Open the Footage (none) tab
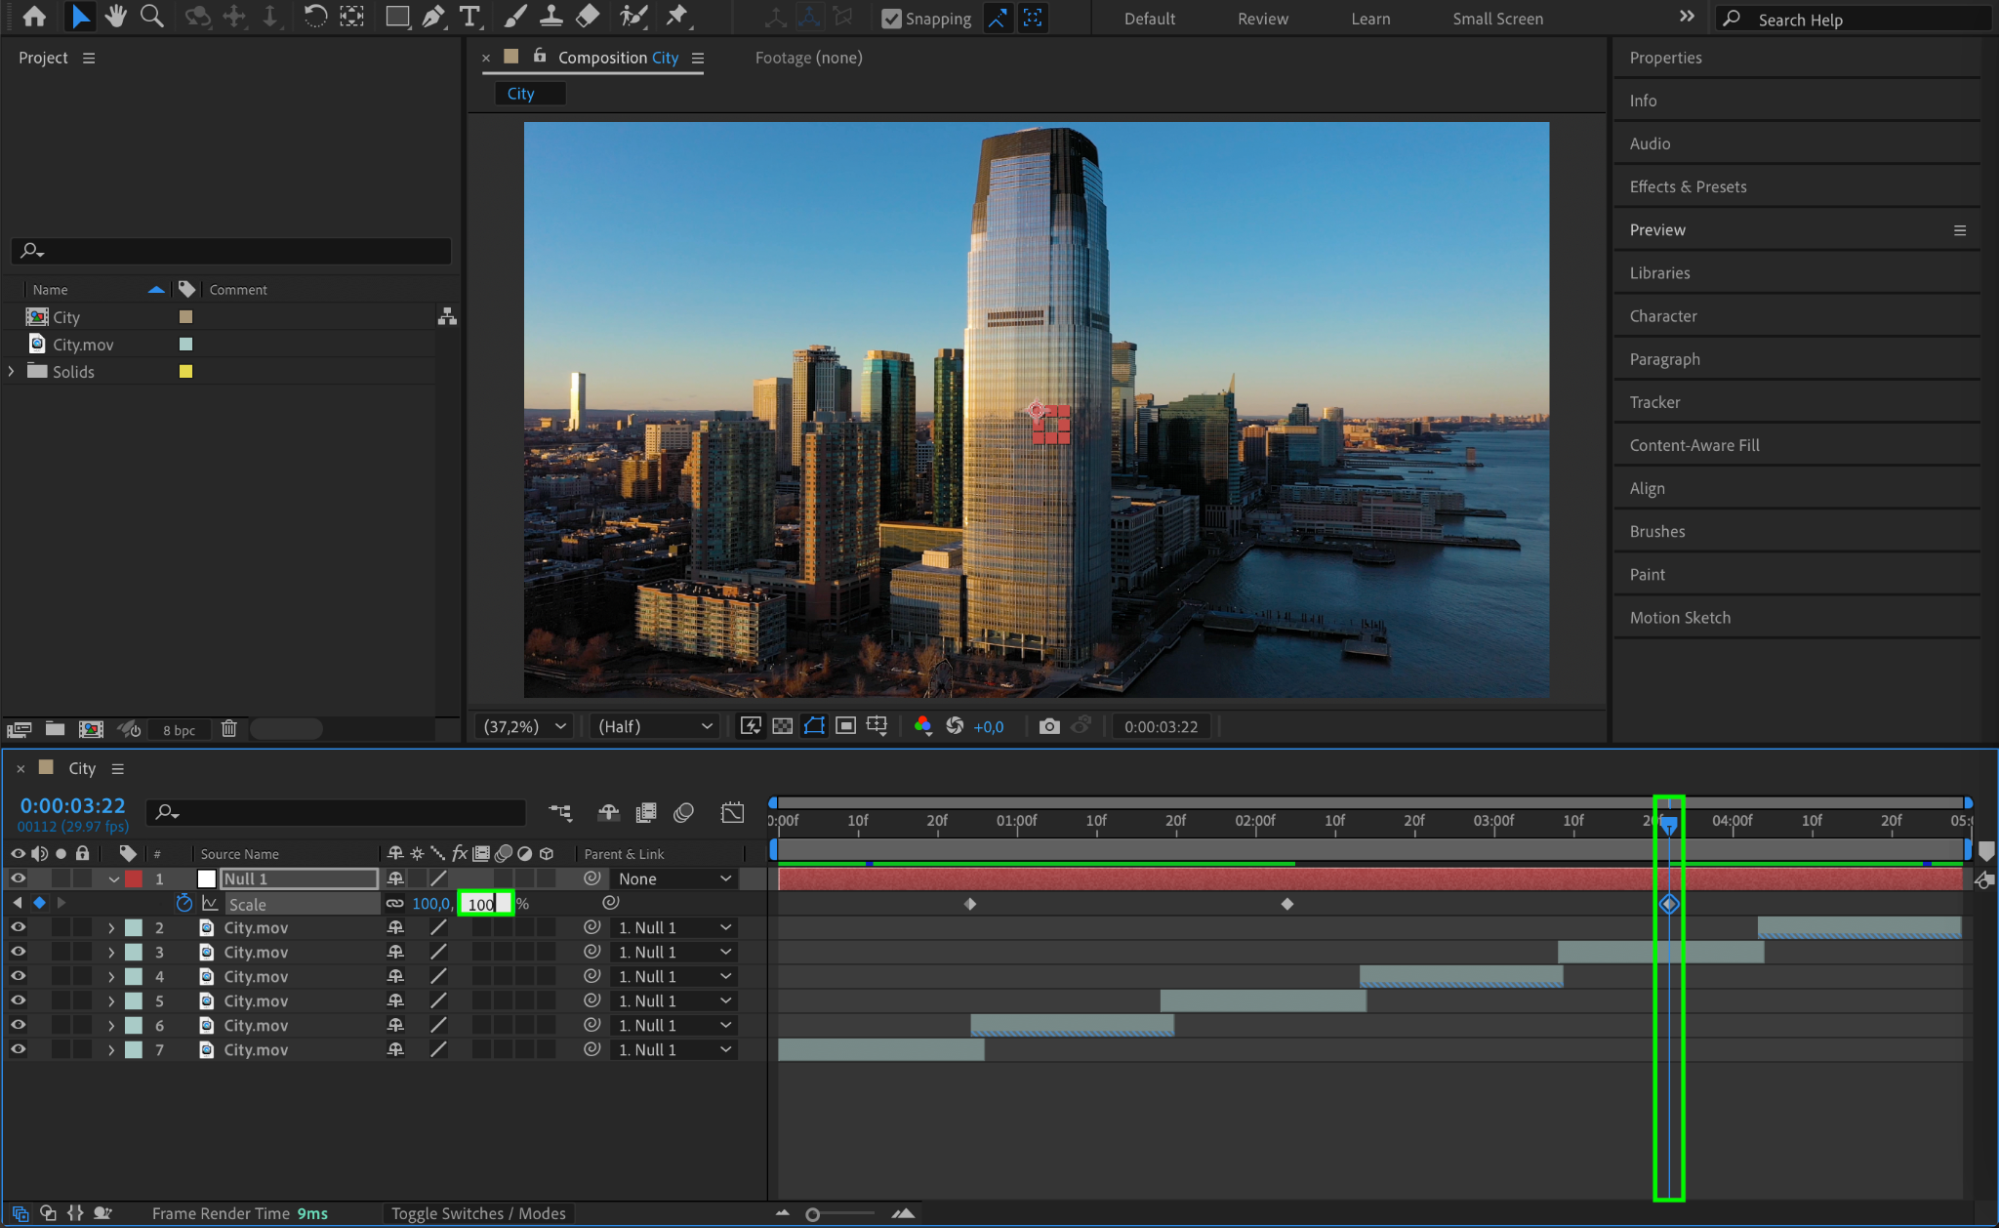The height and width of the screenshot is (1228, 1999). pos(808,58)
